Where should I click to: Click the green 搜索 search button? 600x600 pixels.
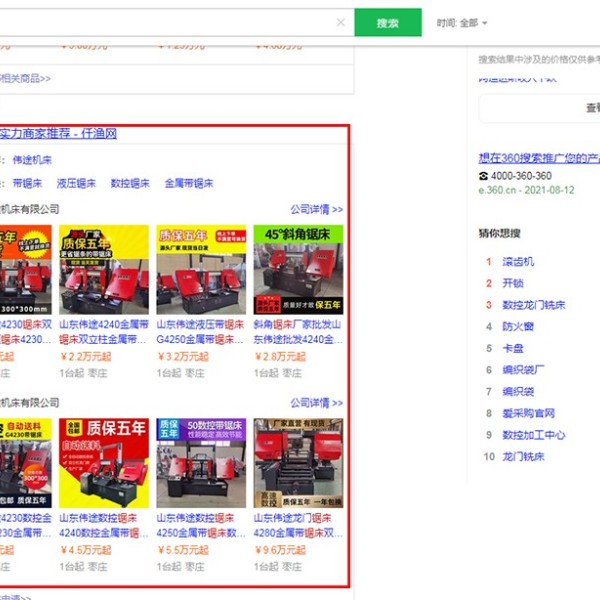click(x=388, y=23)
